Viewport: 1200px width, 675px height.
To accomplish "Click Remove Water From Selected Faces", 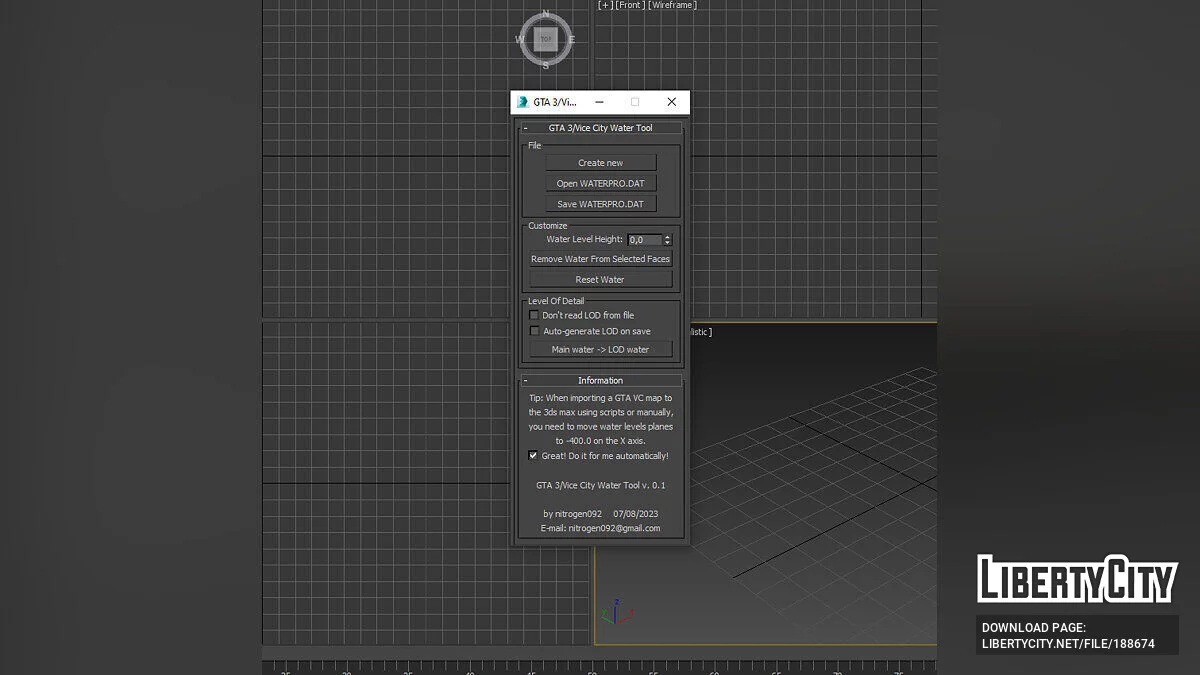I will pos(600,259).
